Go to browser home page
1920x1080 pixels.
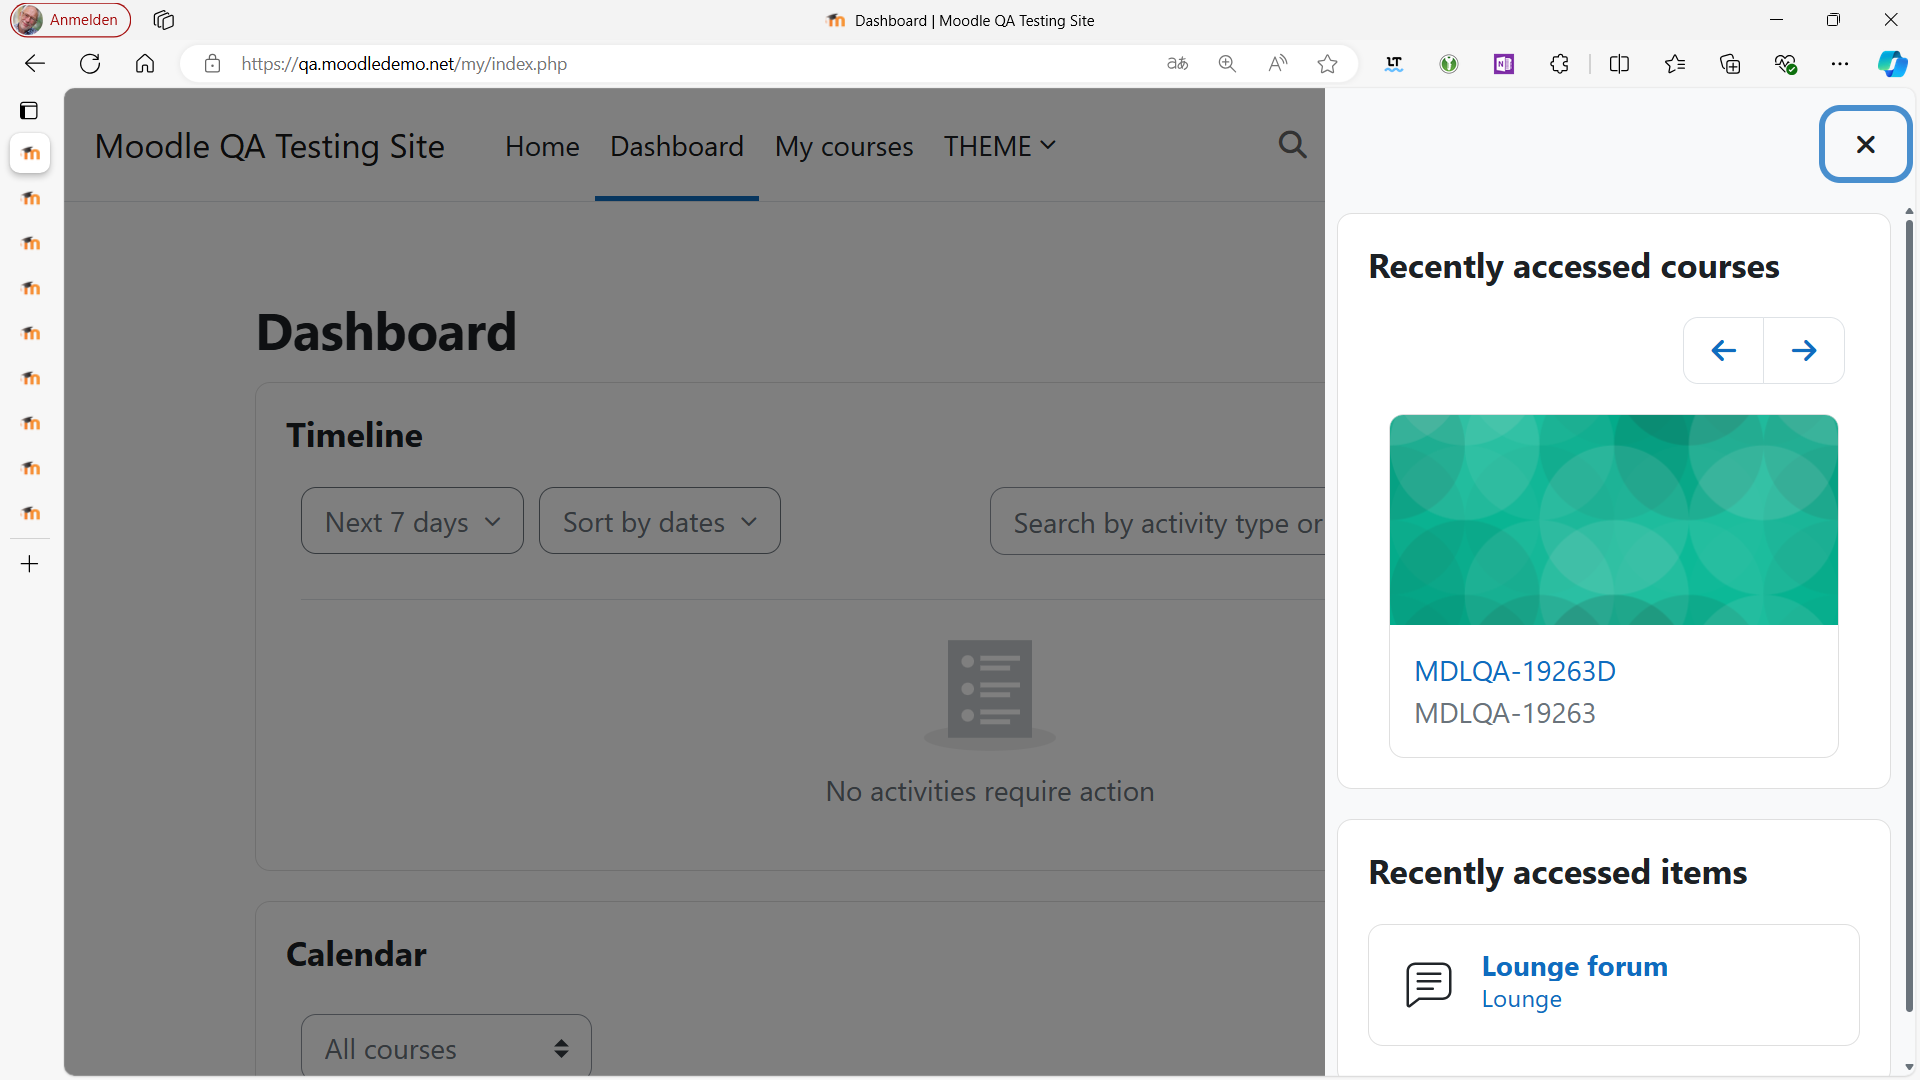point(145,64)
